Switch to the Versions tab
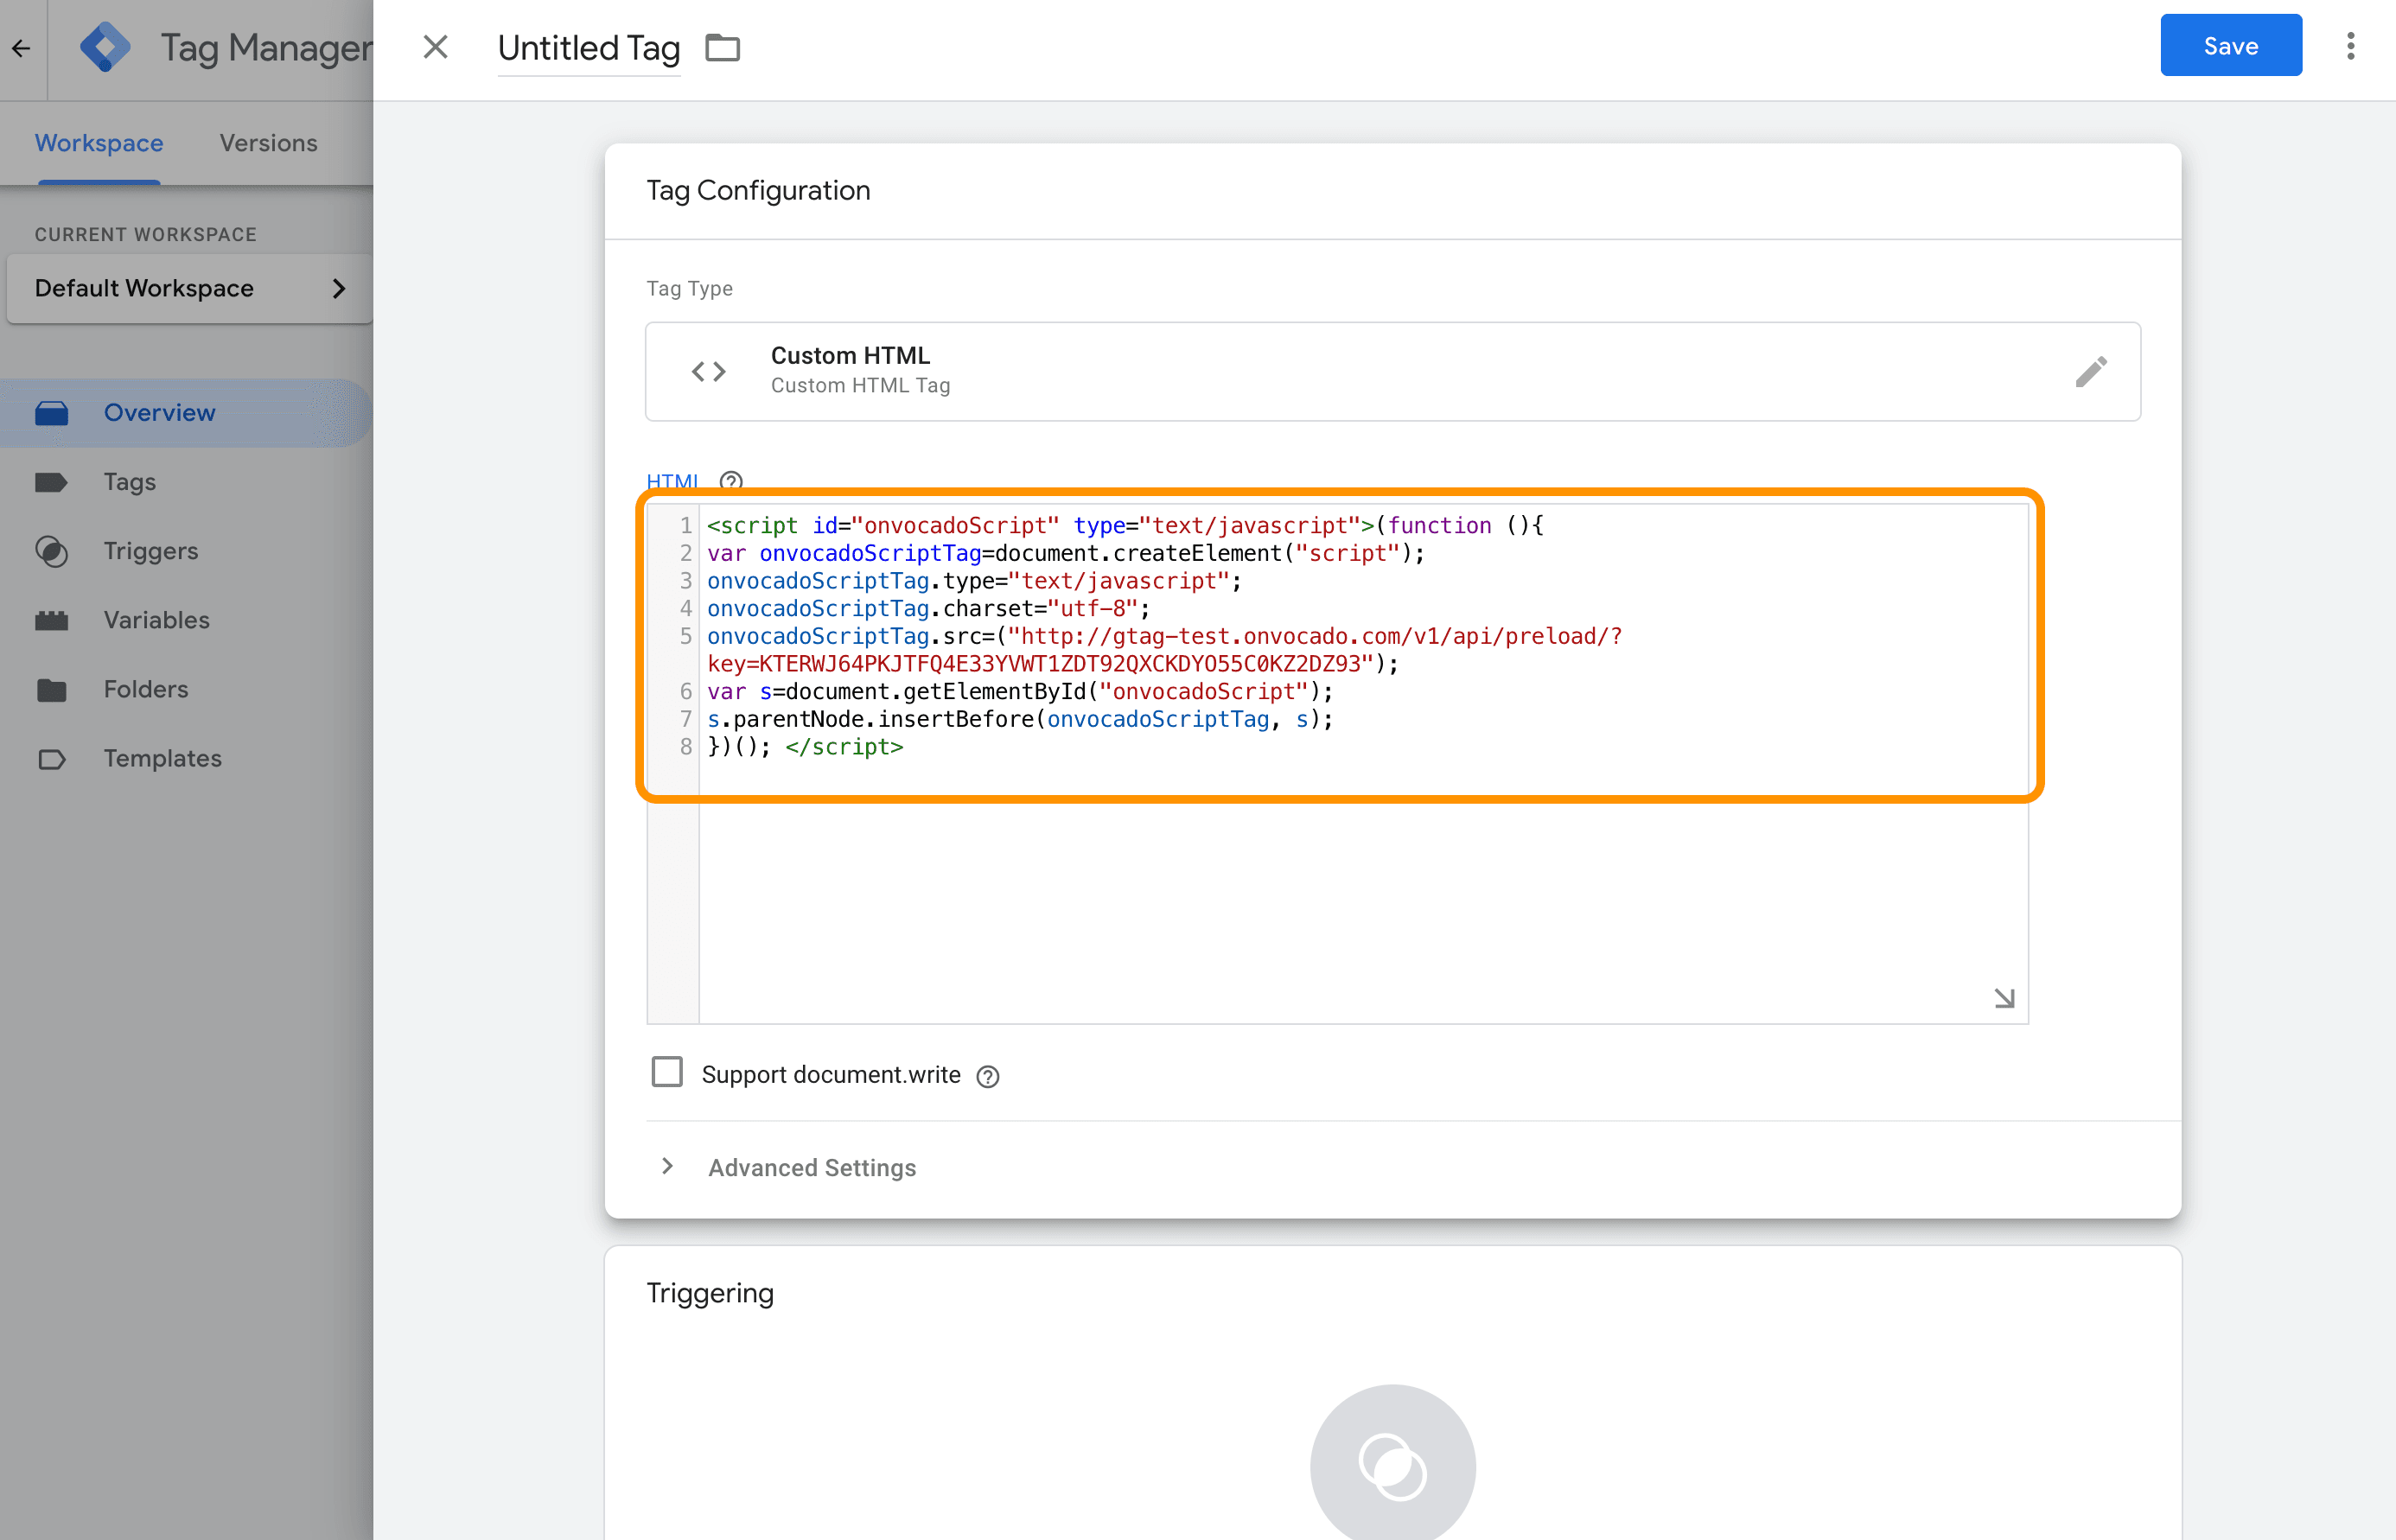This screenshot has width=2396, height=1540. tap(268, 143)
